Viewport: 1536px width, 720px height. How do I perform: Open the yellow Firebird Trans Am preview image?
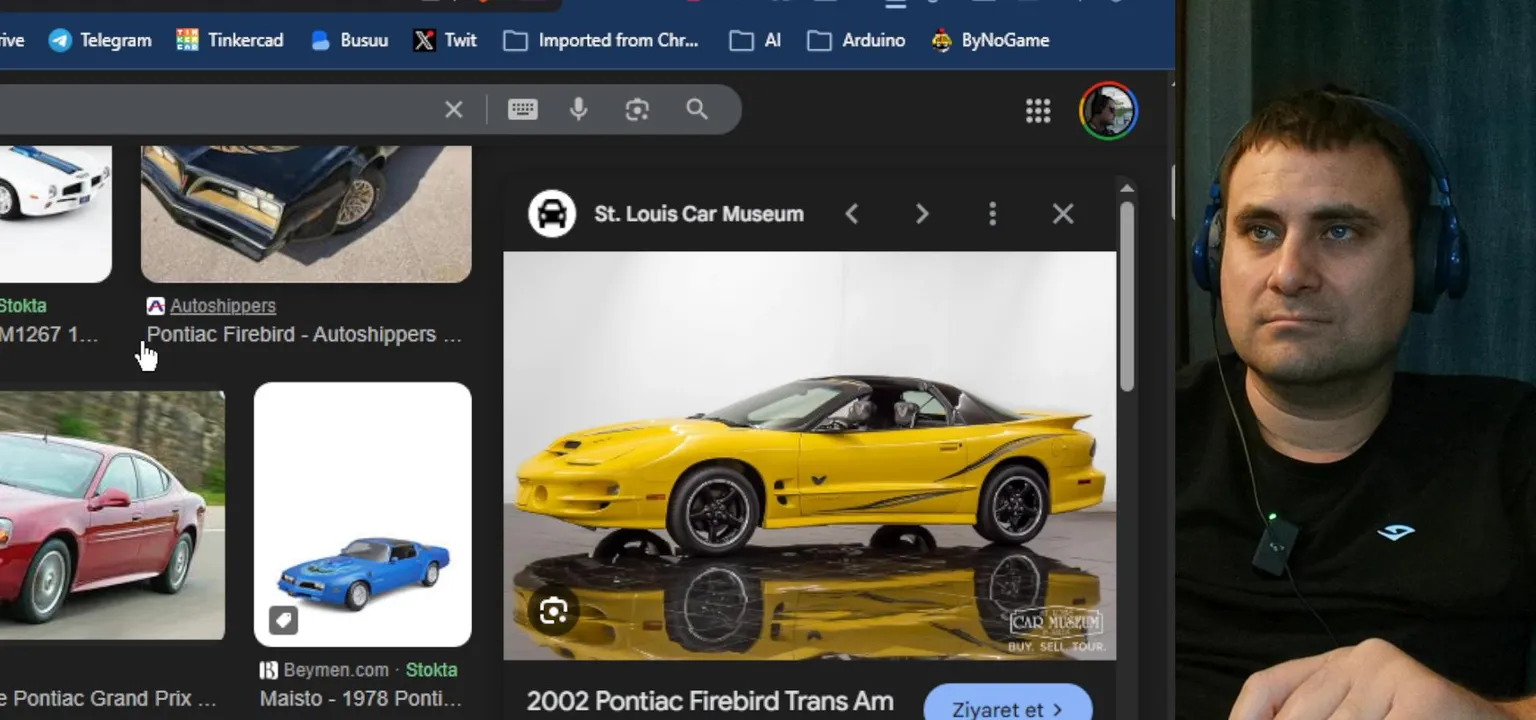pyautogui.click(x=809, y=455)
